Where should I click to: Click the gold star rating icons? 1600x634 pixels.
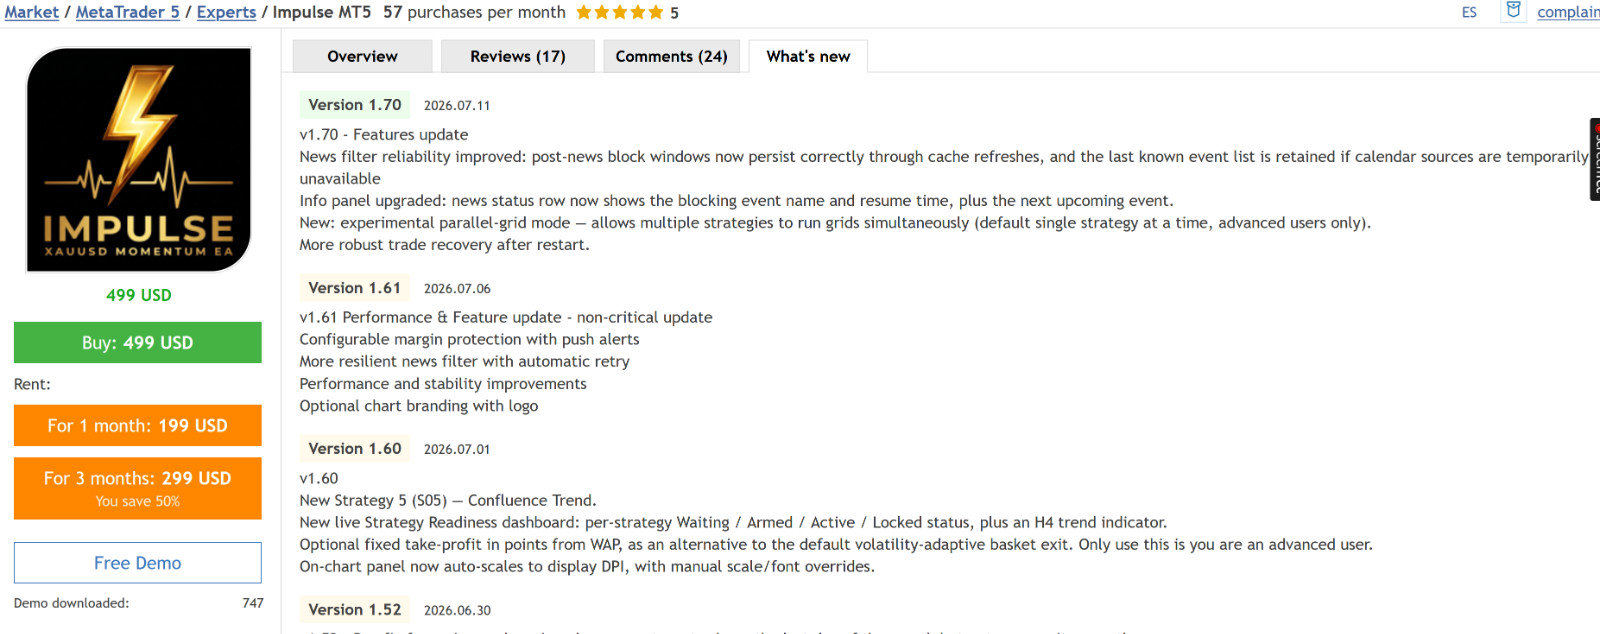(619, 13)
